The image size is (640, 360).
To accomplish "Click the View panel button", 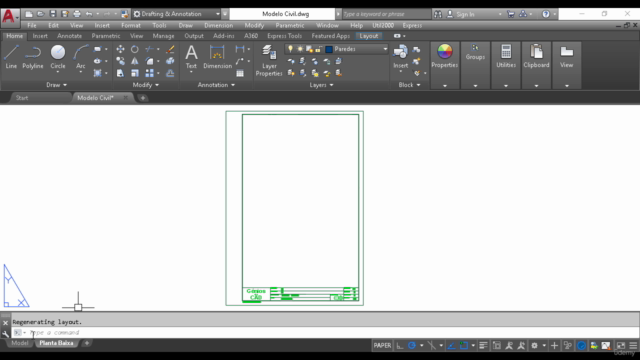I will coord(567,56).
